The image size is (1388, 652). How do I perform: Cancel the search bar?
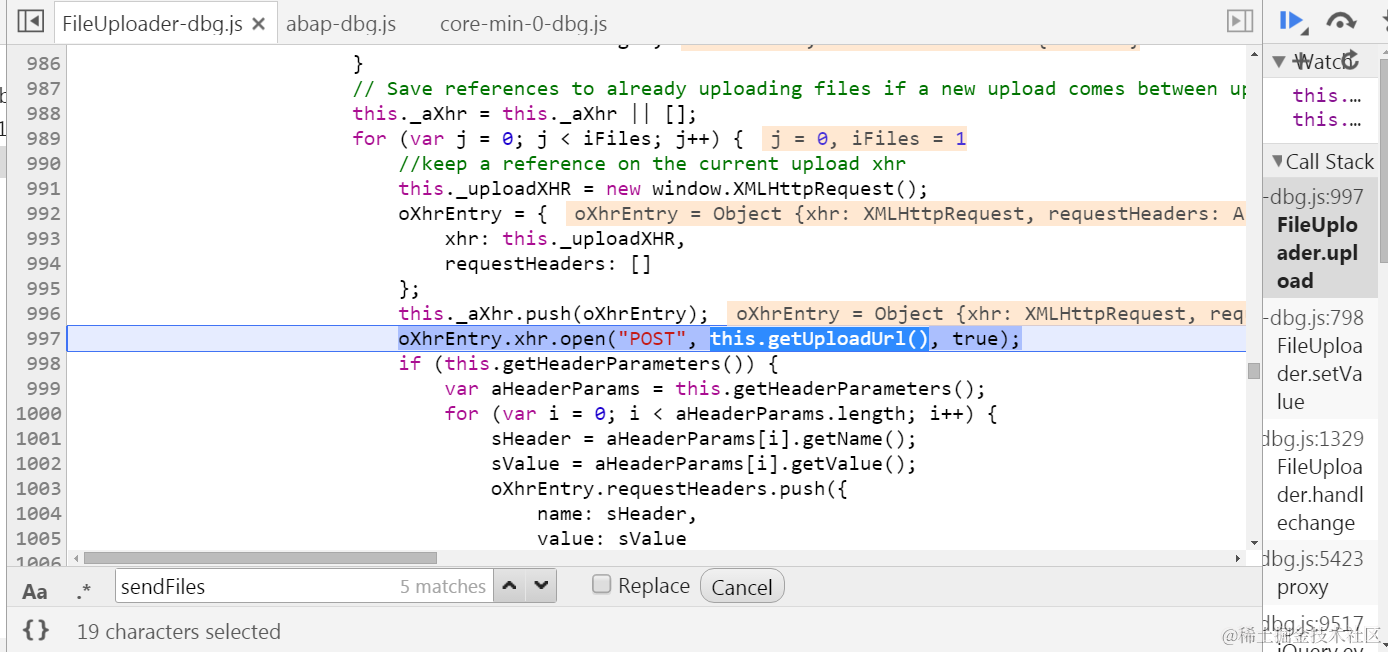[742, 587]
